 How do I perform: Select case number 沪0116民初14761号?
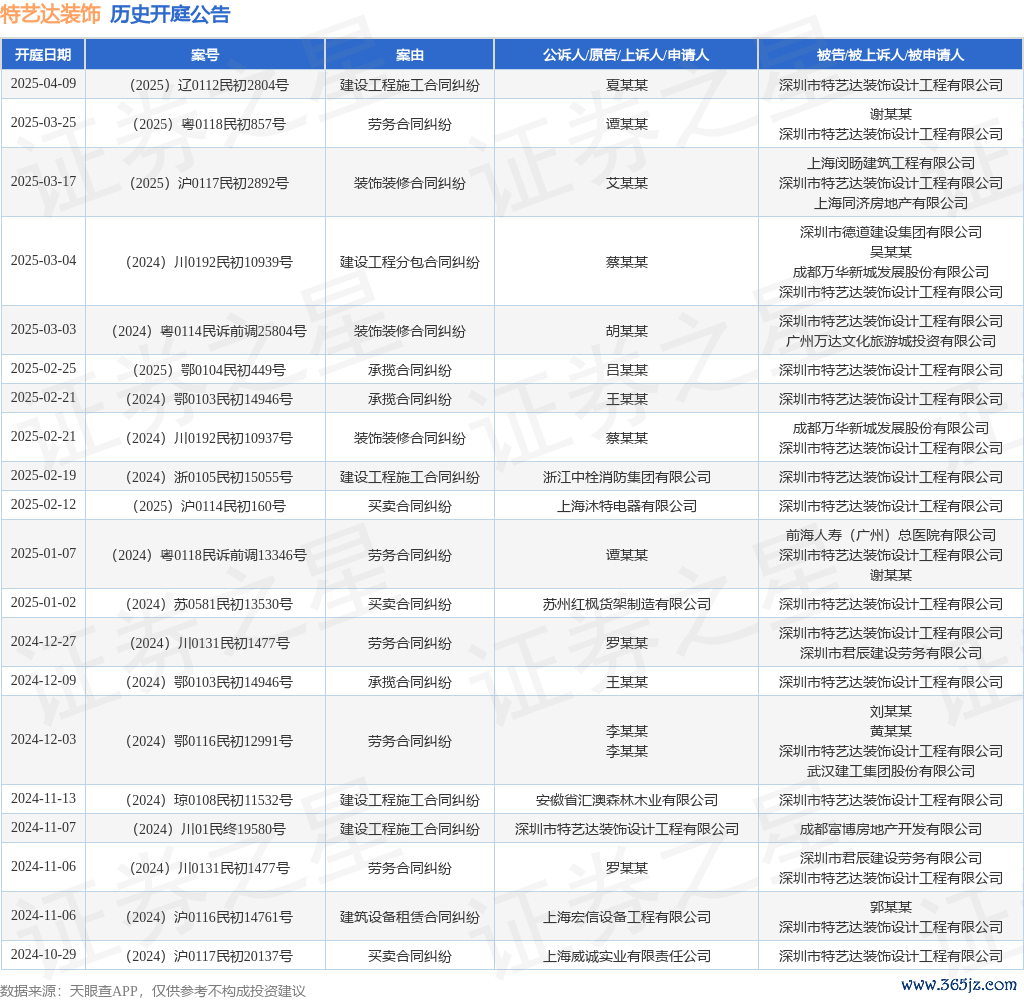coord(209,918)
